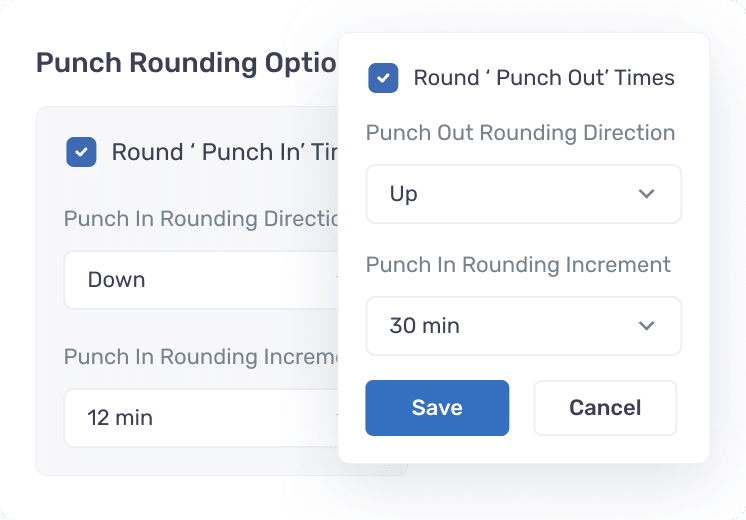The width and height of the screenshot is (746, 520).
Task: Uncheck the Round 'Punch Out' Times checkbox
Action: 383,78
